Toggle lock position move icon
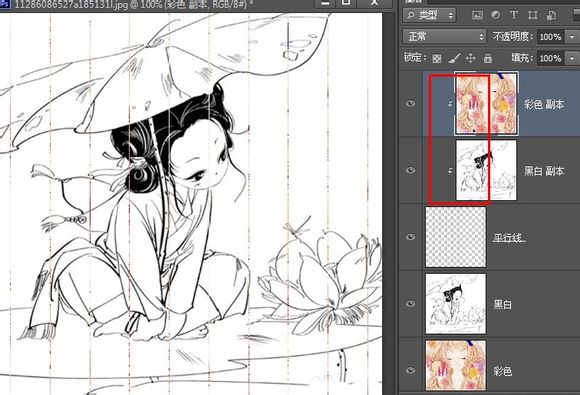The image size is (580, 395). click(x=471, y=58)
